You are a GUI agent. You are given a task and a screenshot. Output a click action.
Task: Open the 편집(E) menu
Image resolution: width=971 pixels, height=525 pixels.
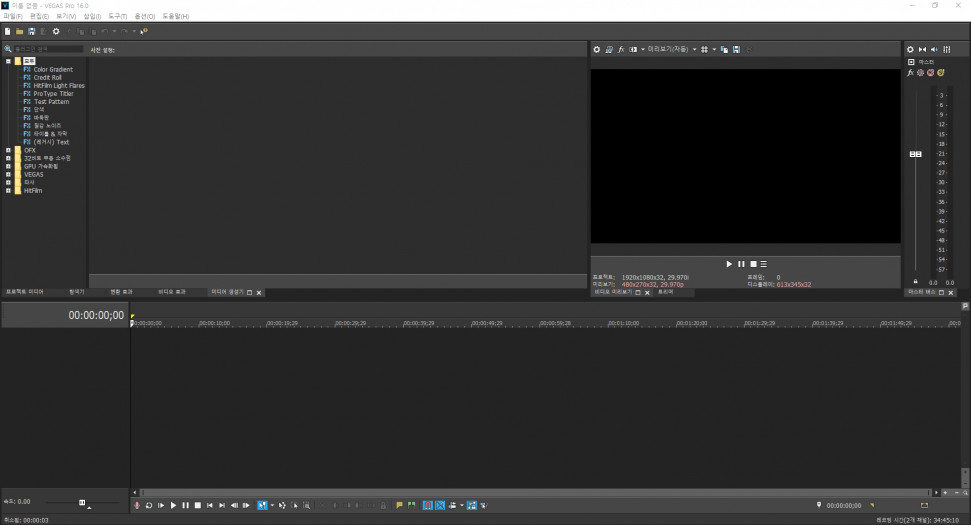[x=39, y=16]
